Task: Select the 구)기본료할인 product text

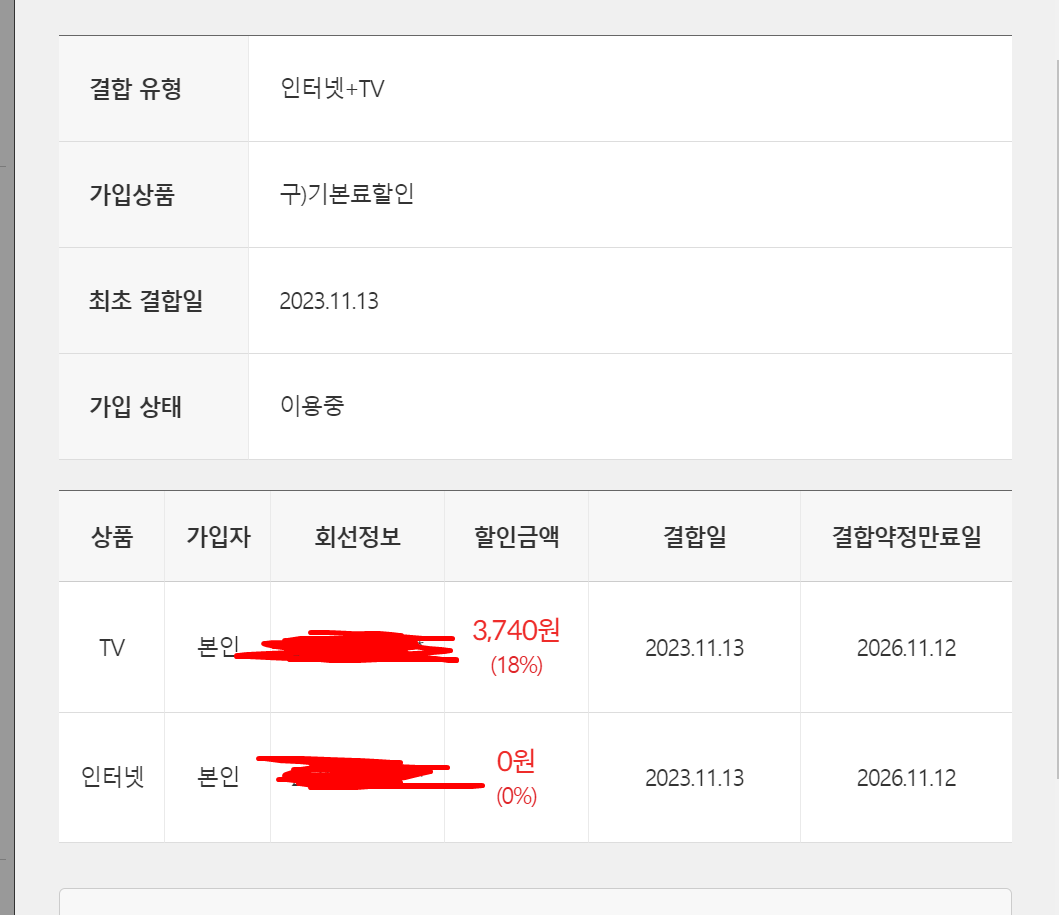Action: 347,194
